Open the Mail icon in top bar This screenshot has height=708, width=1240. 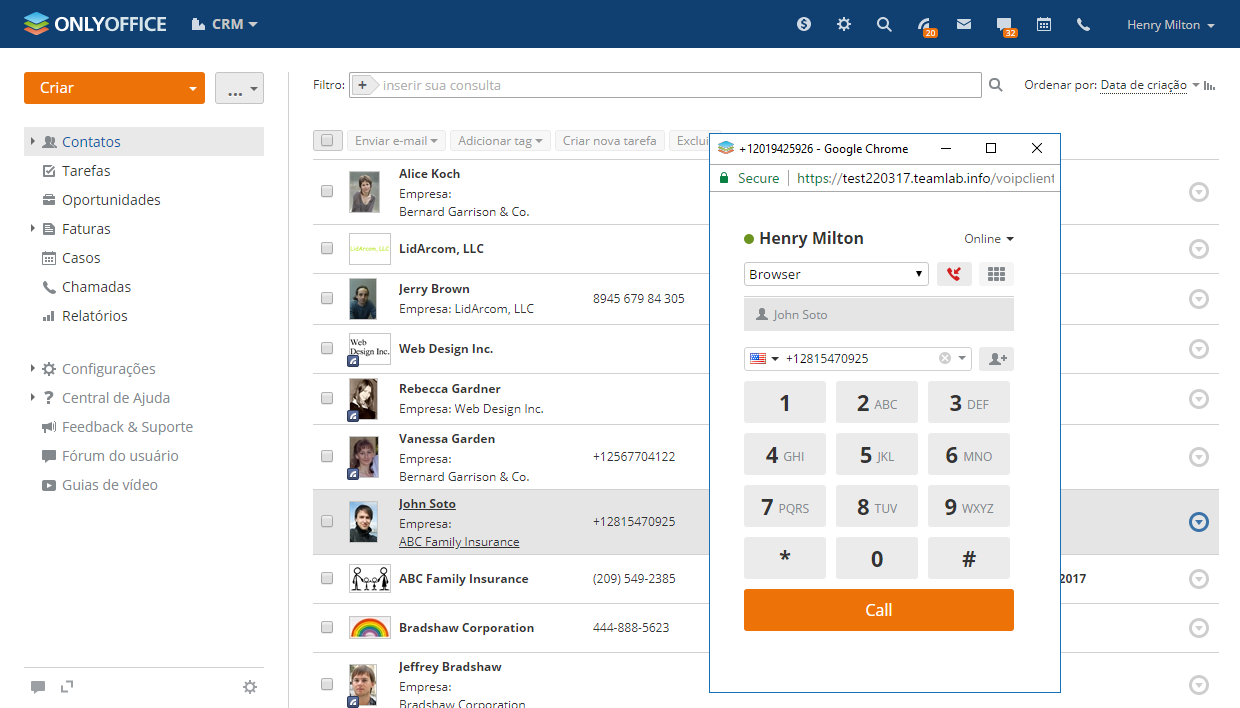point(964,24)
